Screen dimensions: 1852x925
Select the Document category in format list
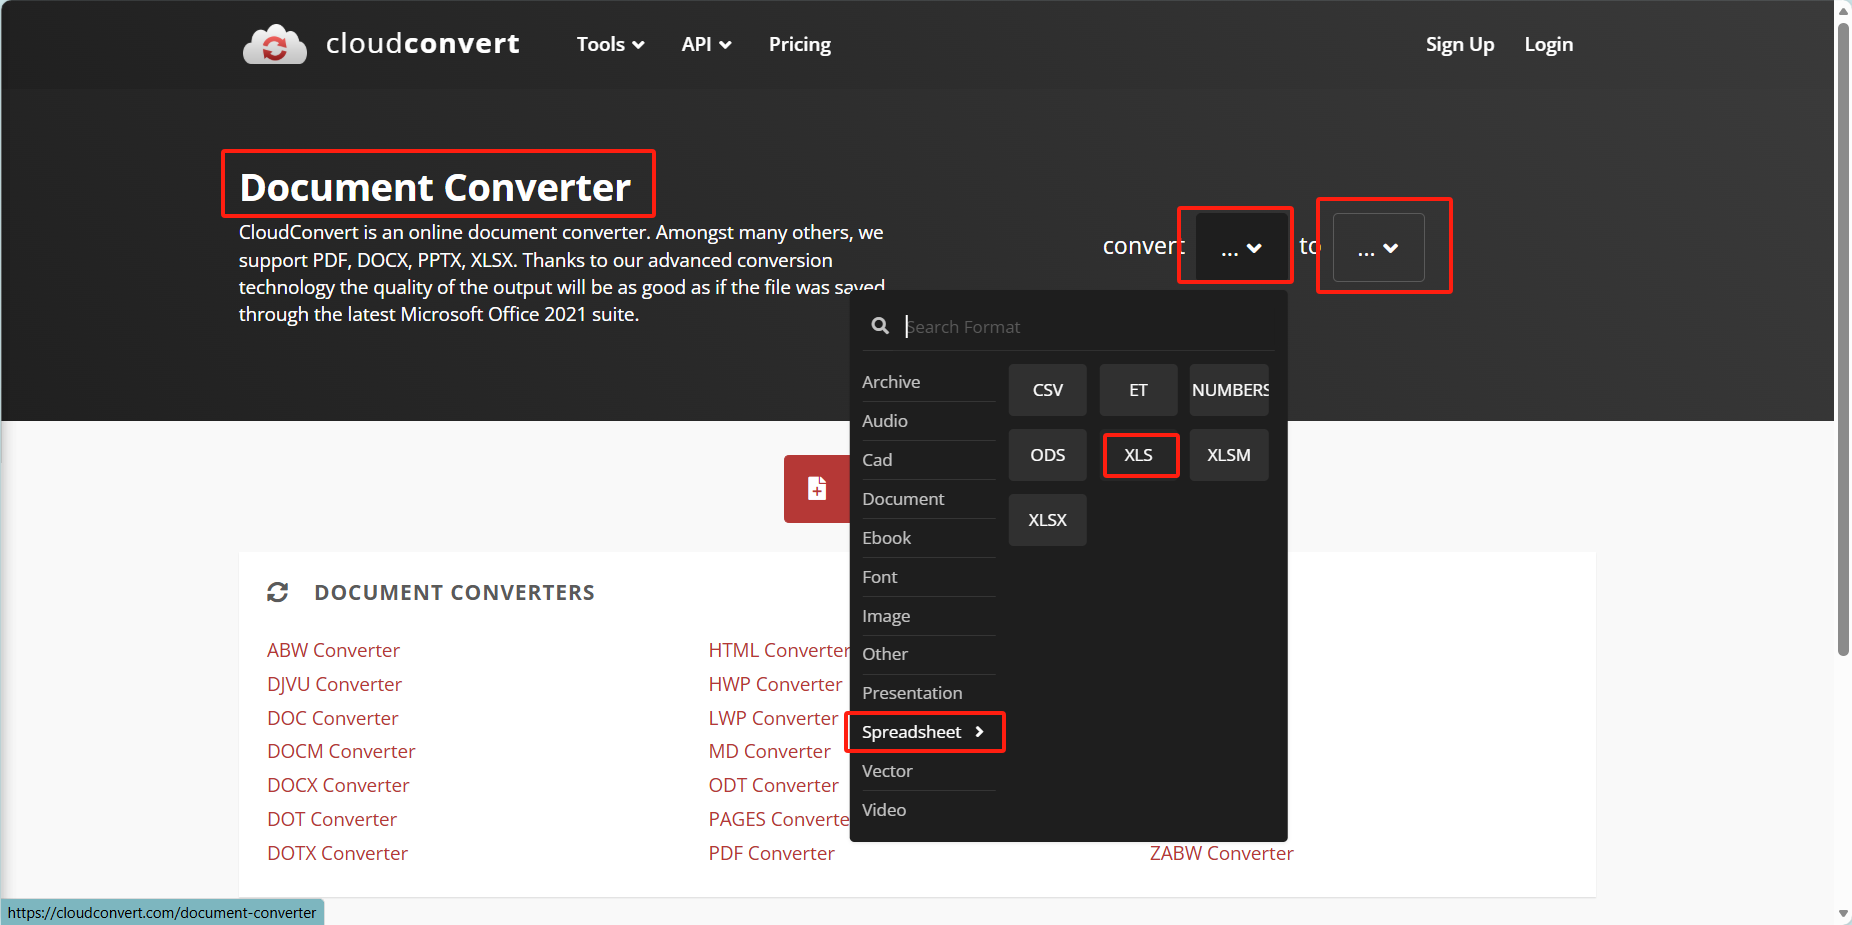click(x=903, y=499)
